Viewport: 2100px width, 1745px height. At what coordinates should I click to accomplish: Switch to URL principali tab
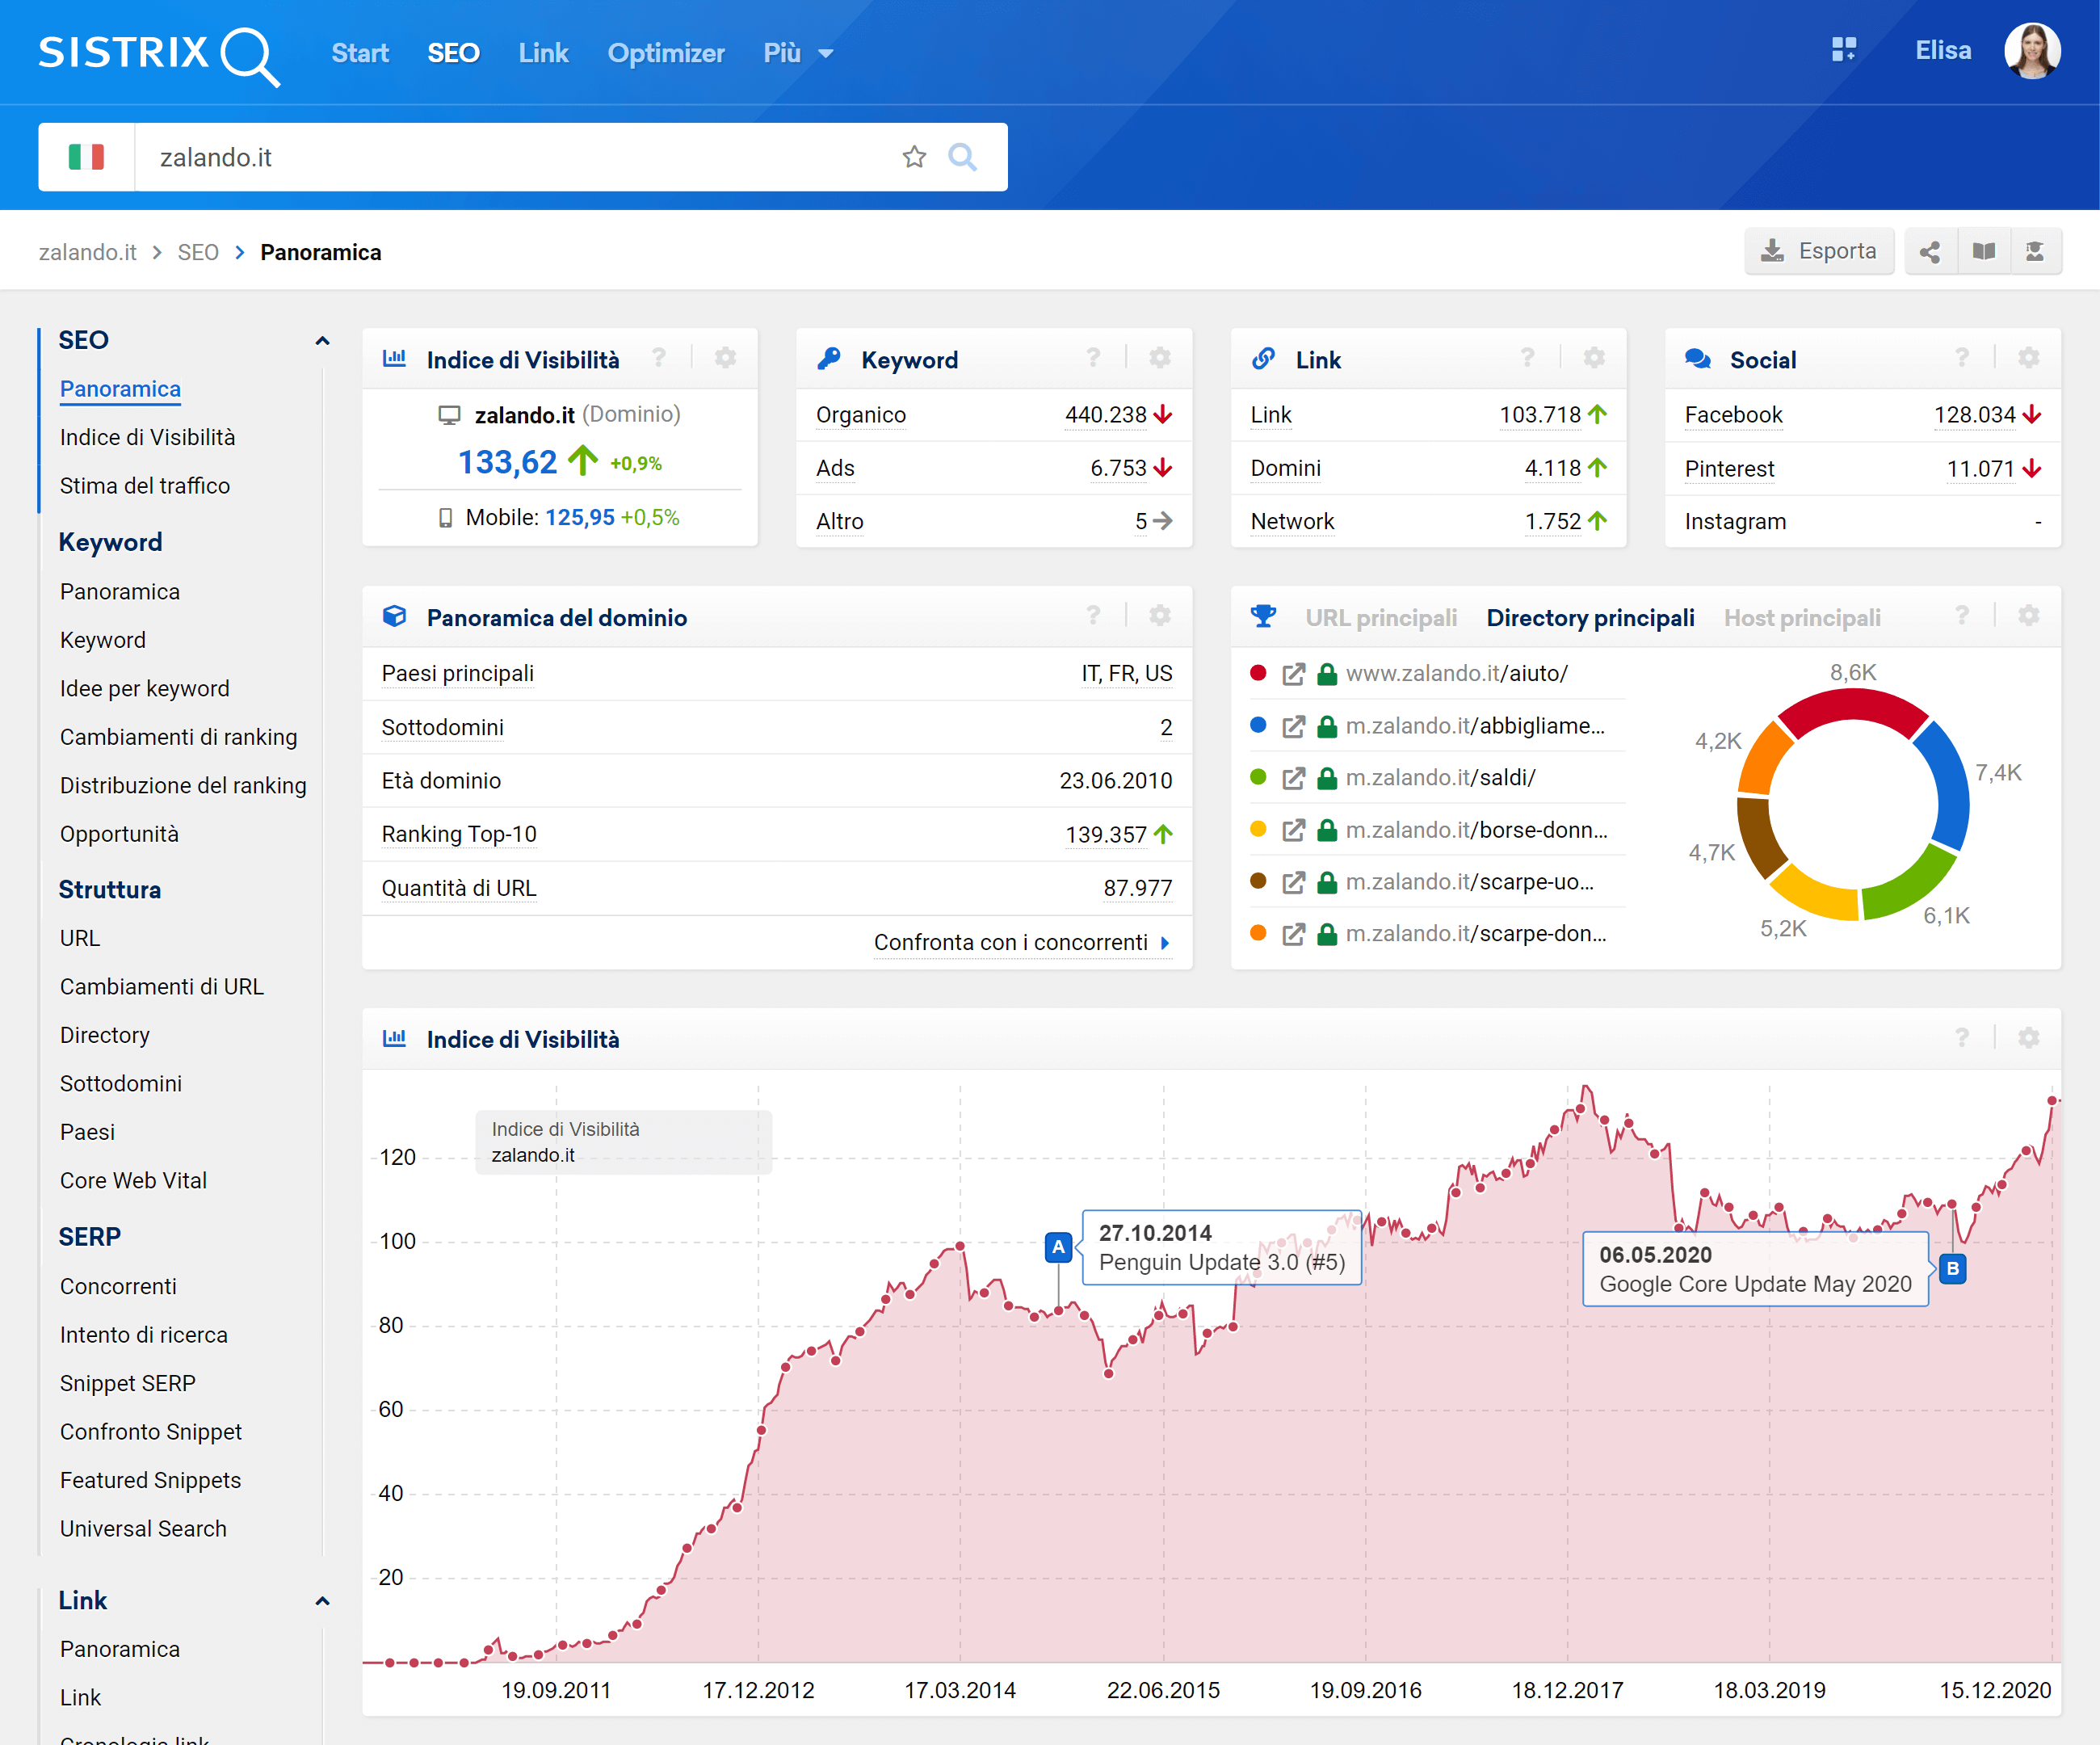tap(1380, 618)
